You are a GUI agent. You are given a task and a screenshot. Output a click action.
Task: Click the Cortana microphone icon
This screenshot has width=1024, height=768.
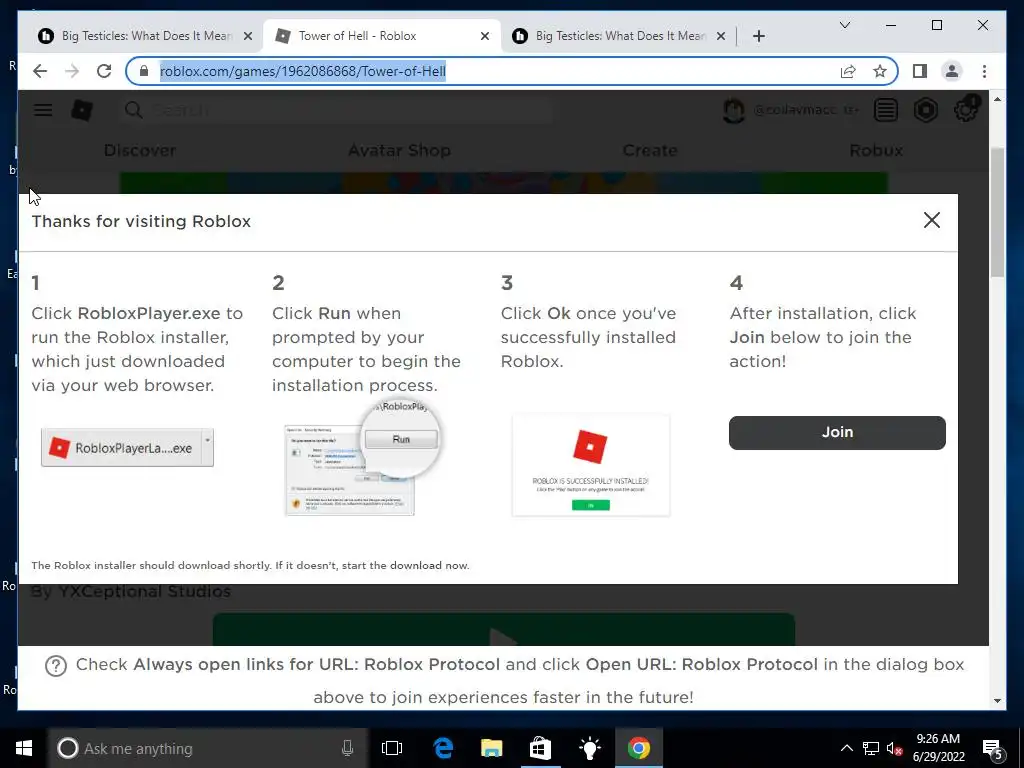click(x=347, y=748)
